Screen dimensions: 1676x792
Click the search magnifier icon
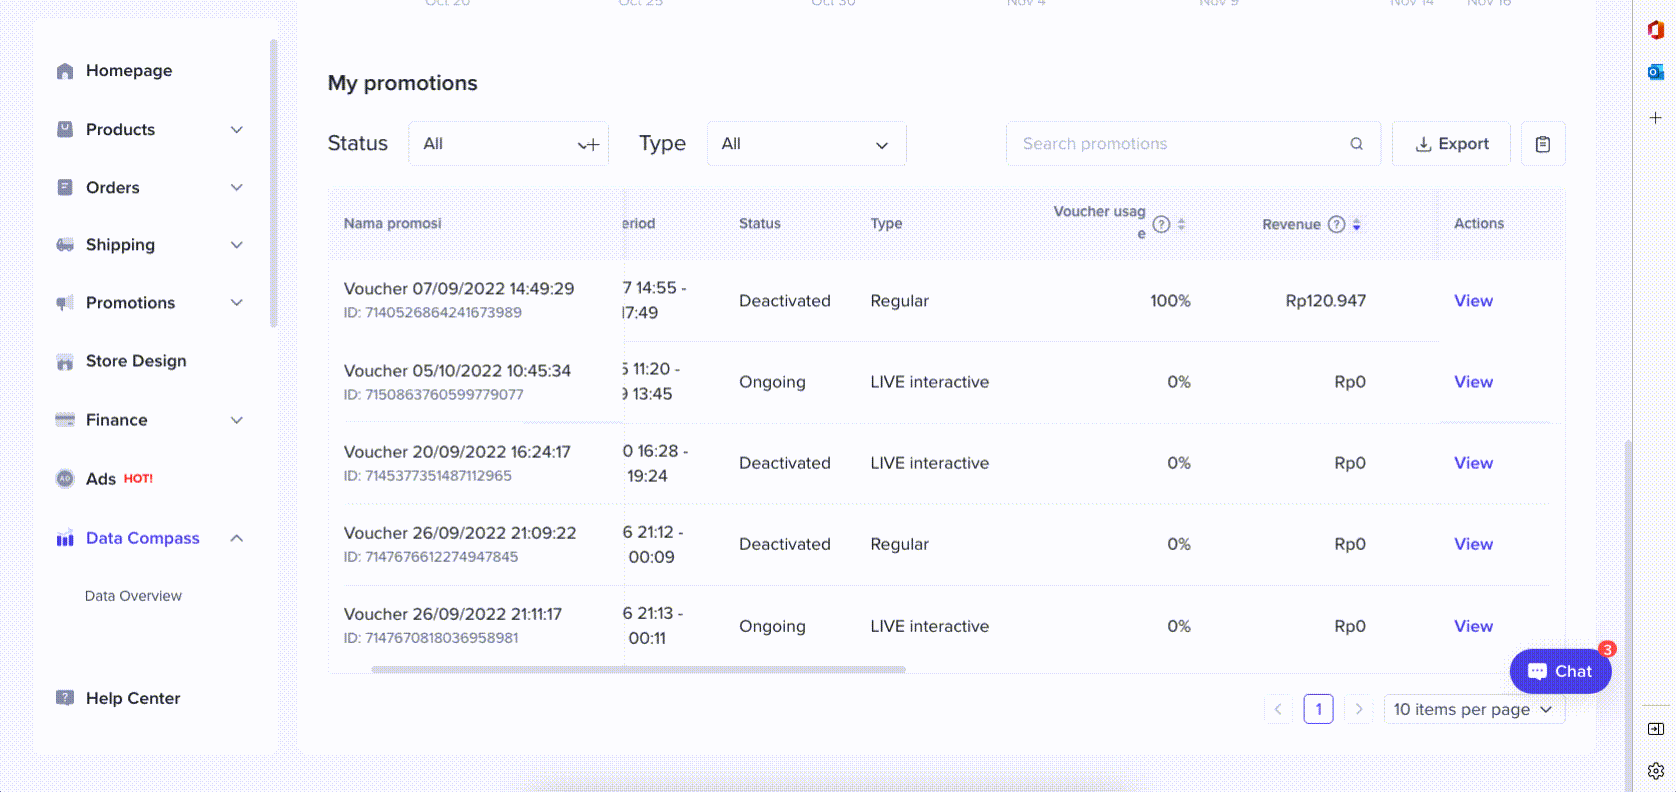[1356, 144]
